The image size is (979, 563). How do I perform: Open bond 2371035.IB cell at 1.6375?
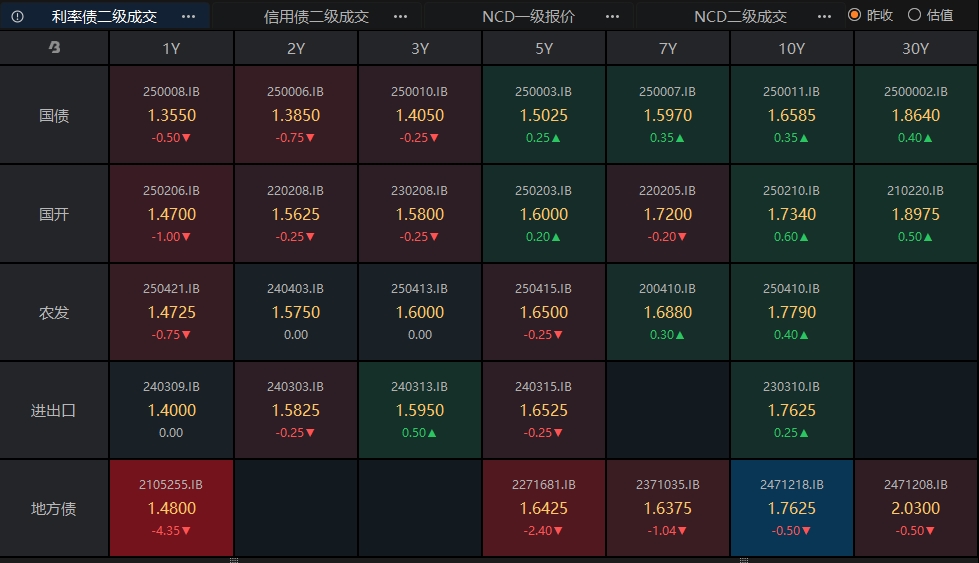point(667,508)
